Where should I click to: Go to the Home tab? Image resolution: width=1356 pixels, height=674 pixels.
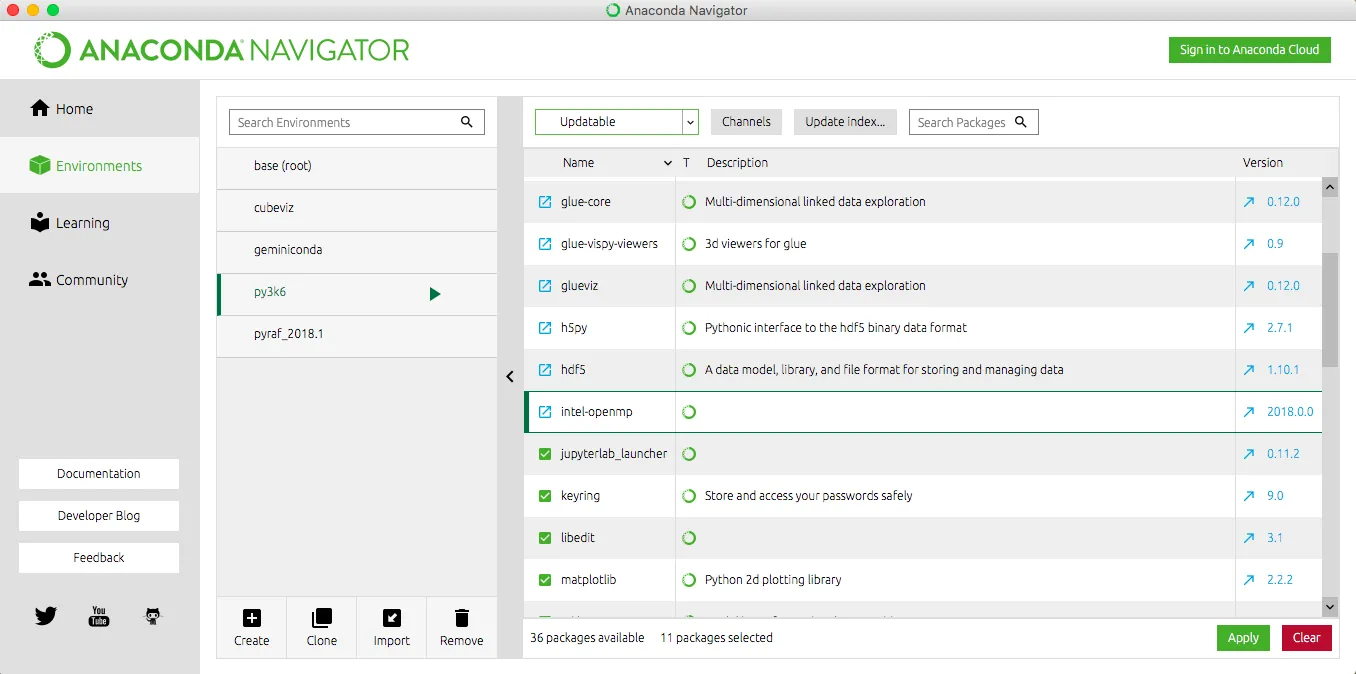pyautogui.click(x=100, y=109)
